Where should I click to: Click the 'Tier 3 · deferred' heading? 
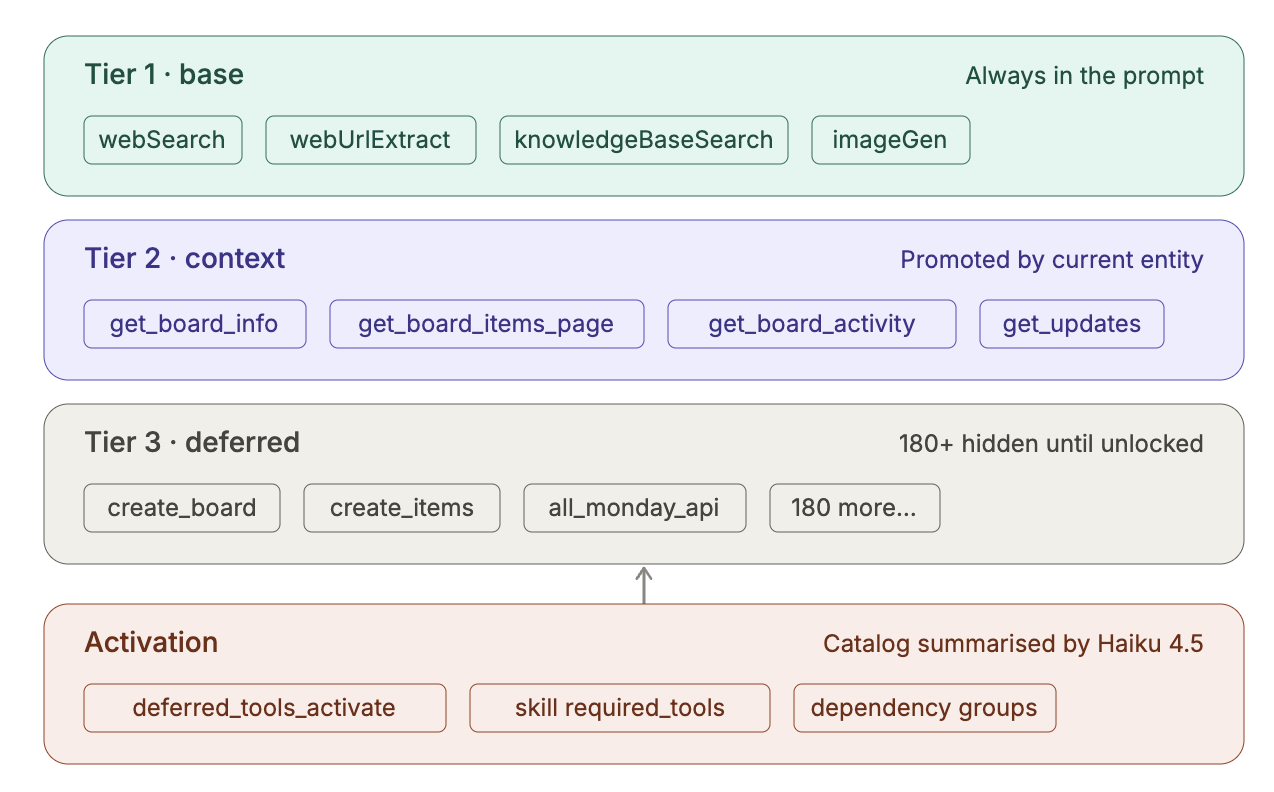(192, 443)
